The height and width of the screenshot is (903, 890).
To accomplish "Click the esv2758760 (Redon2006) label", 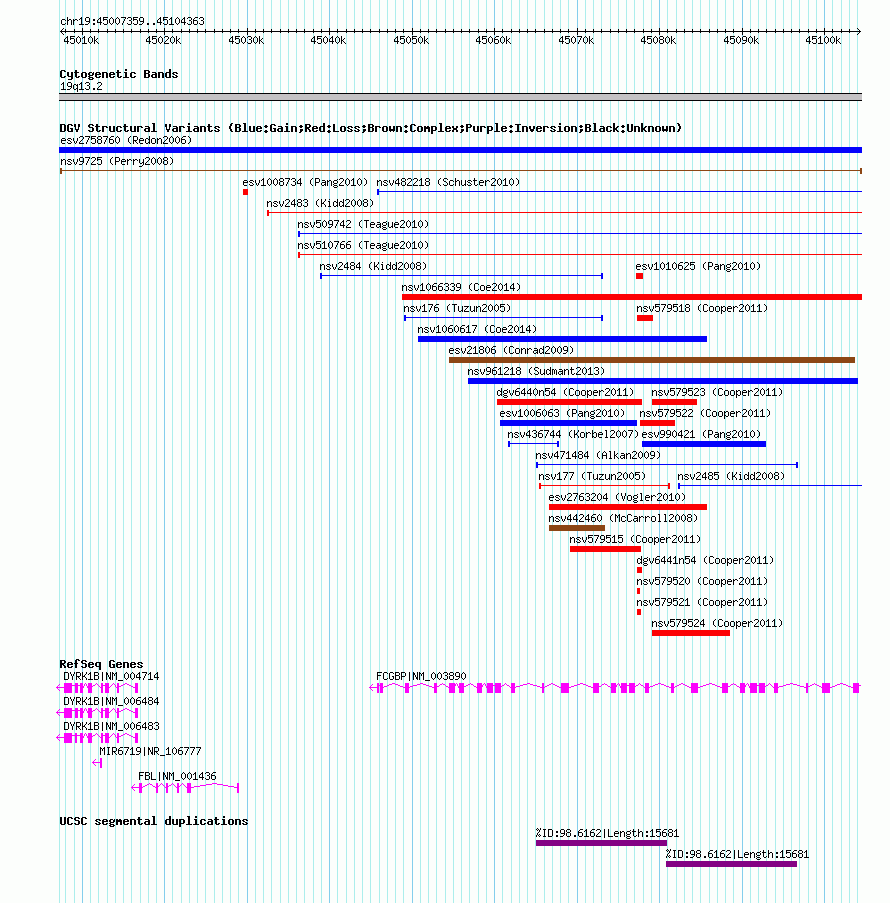I will (x=126, y=141).
